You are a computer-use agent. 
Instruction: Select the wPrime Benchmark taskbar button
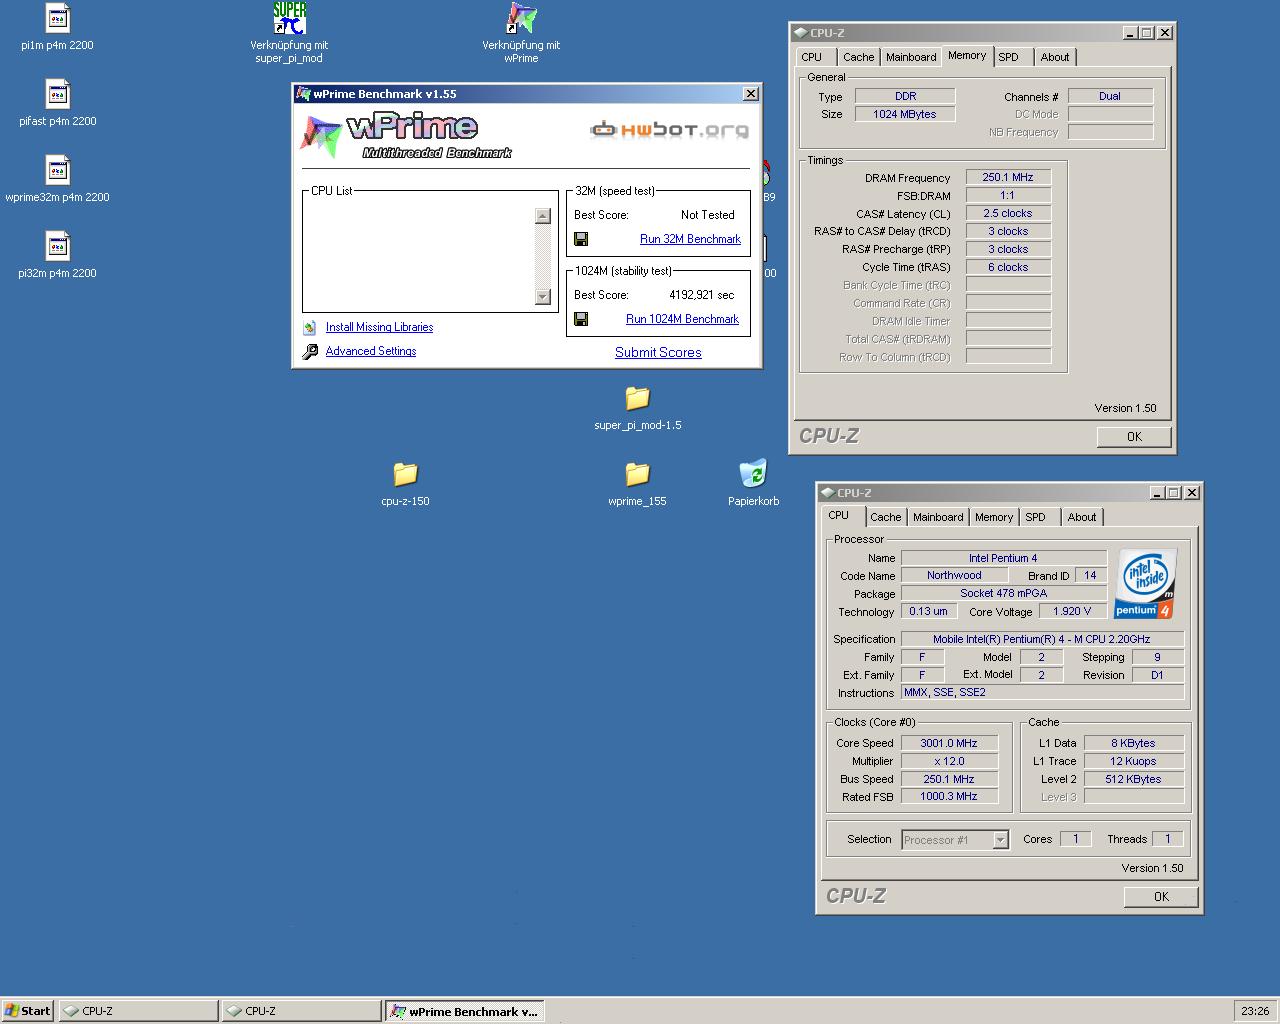464,1011
